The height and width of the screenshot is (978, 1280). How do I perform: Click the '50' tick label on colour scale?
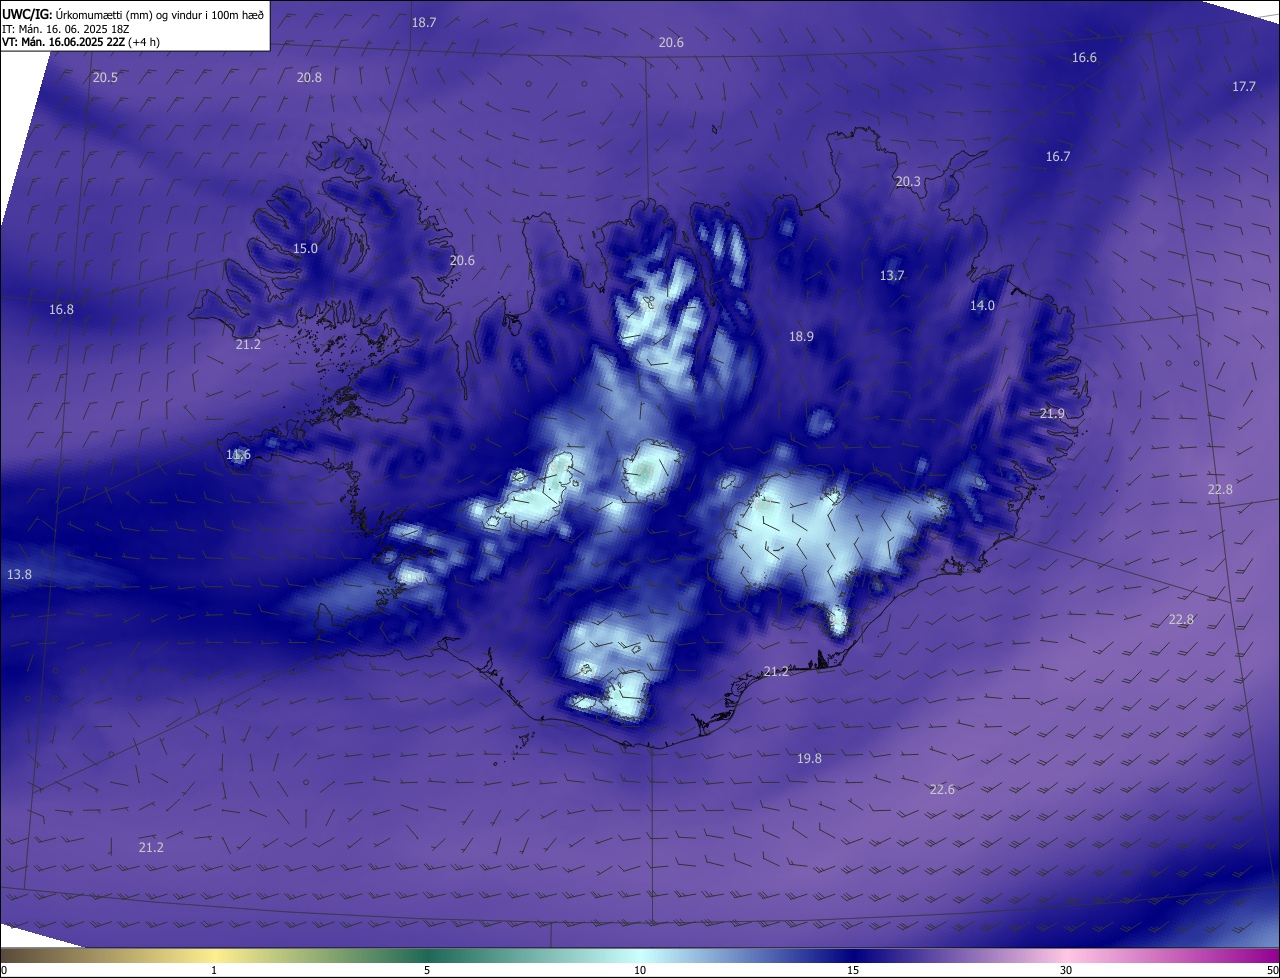pyautogui.click(x=1272, y=970)
